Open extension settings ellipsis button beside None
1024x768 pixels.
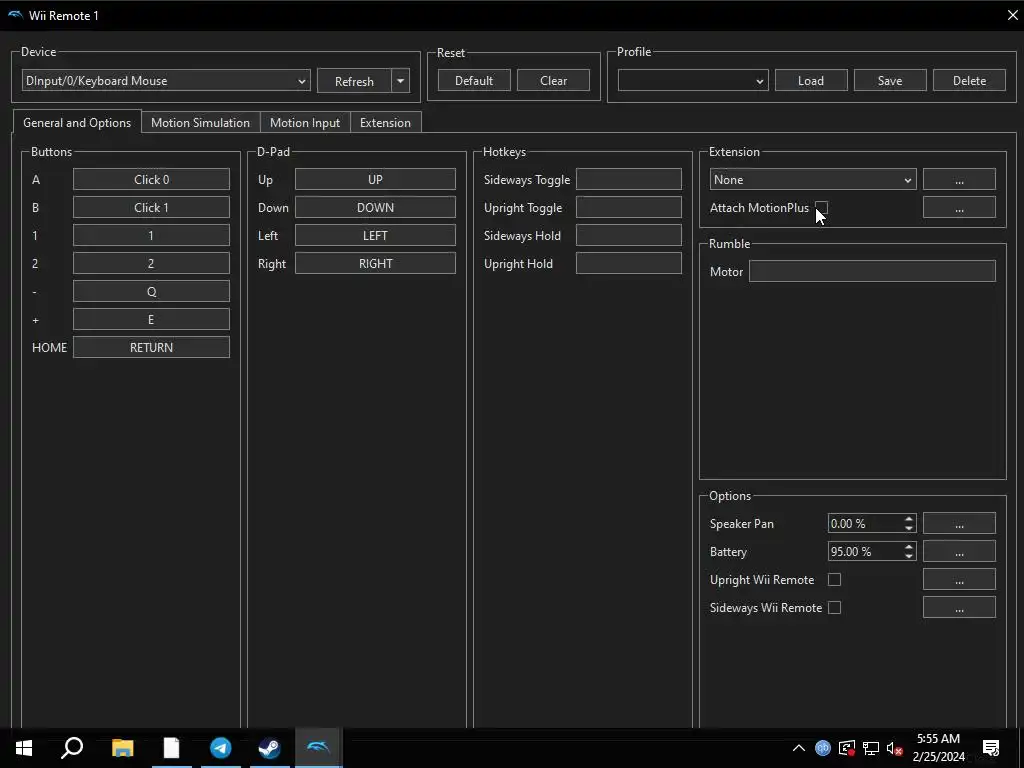(x=959, y=180)
